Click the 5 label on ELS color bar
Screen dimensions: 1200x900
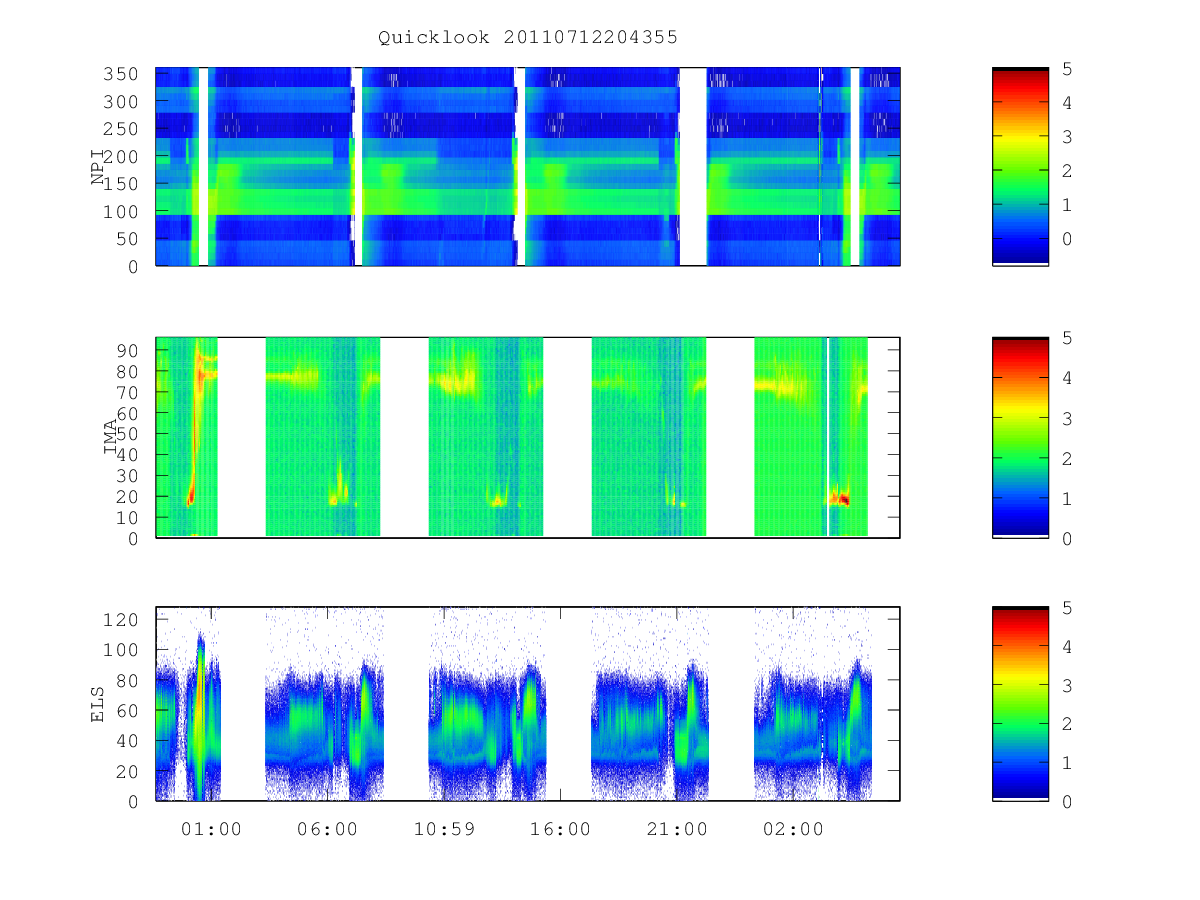(1067, 608)
